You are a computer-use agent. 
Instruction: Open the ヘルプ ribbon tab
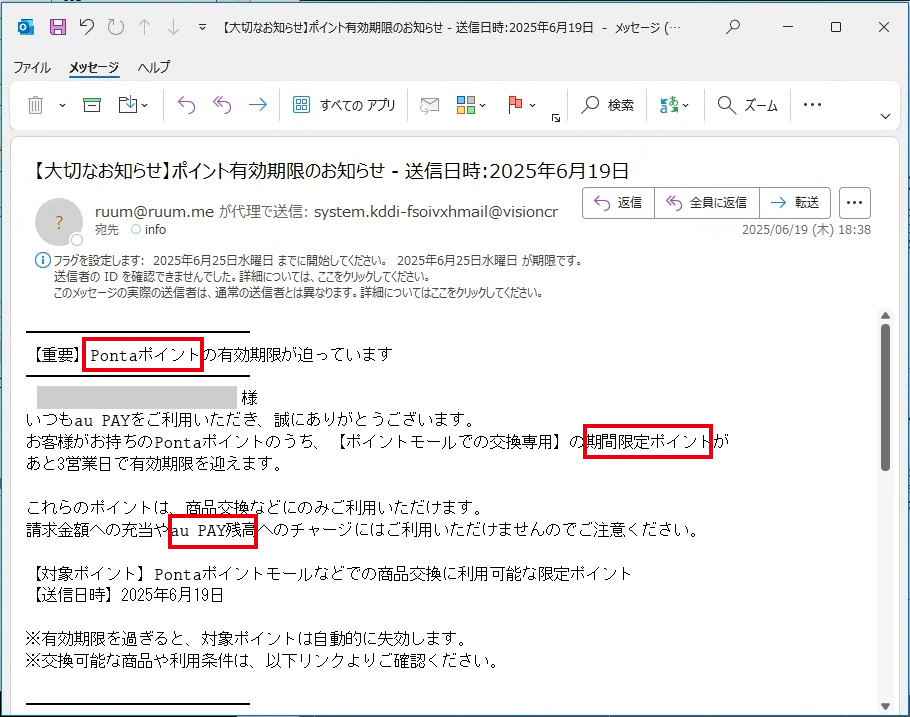154,67
